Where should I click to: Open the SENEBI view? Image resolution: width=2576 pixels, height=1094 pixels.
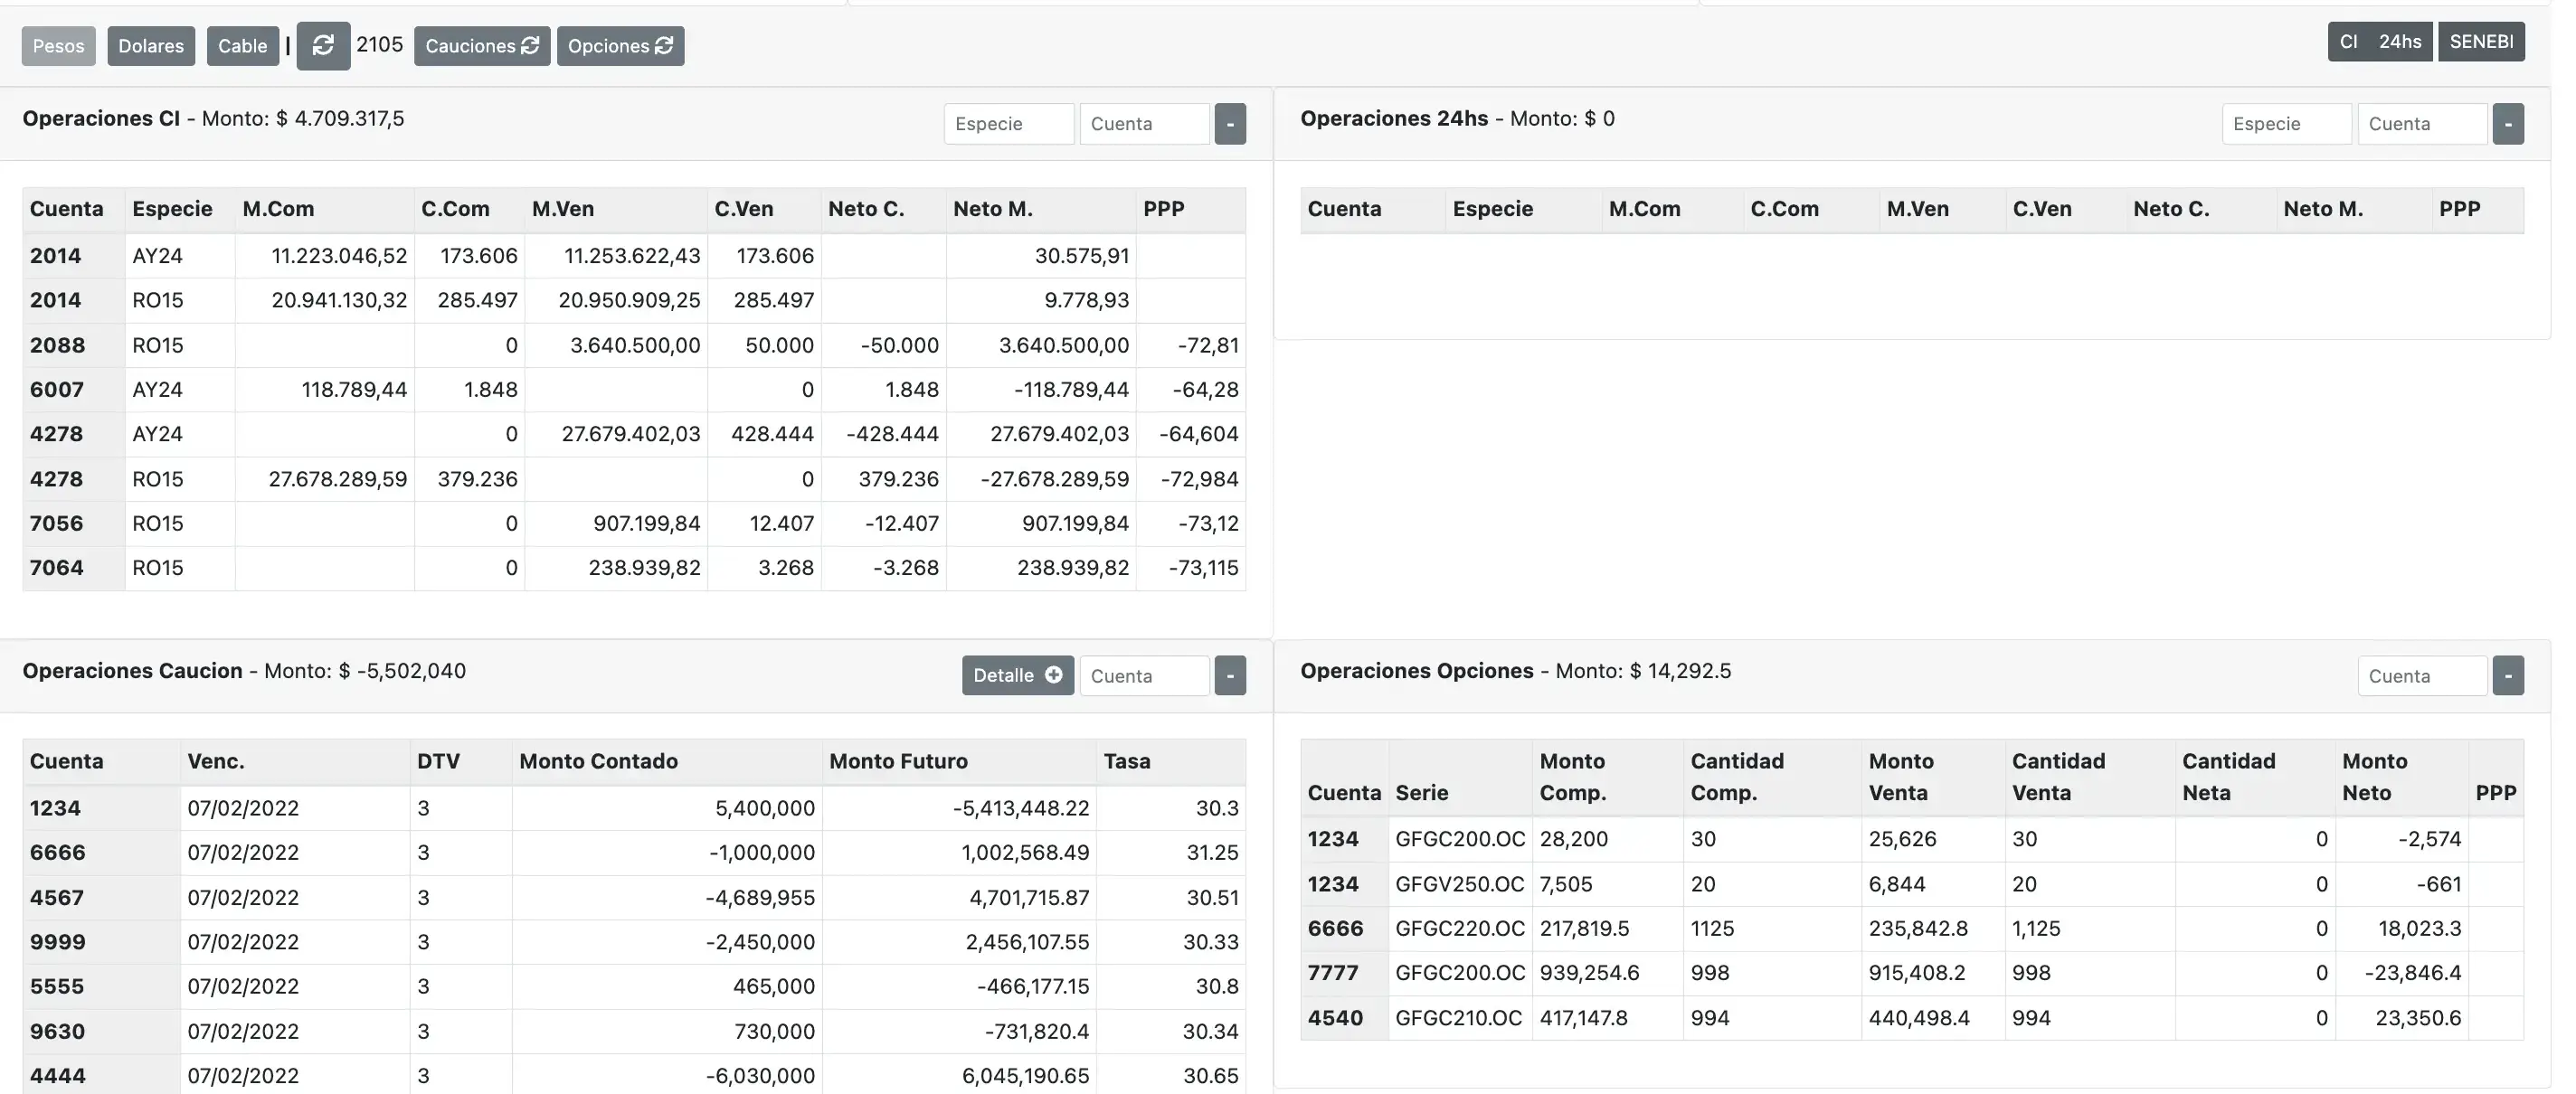pyautogui.click(x=2481, y=42)
